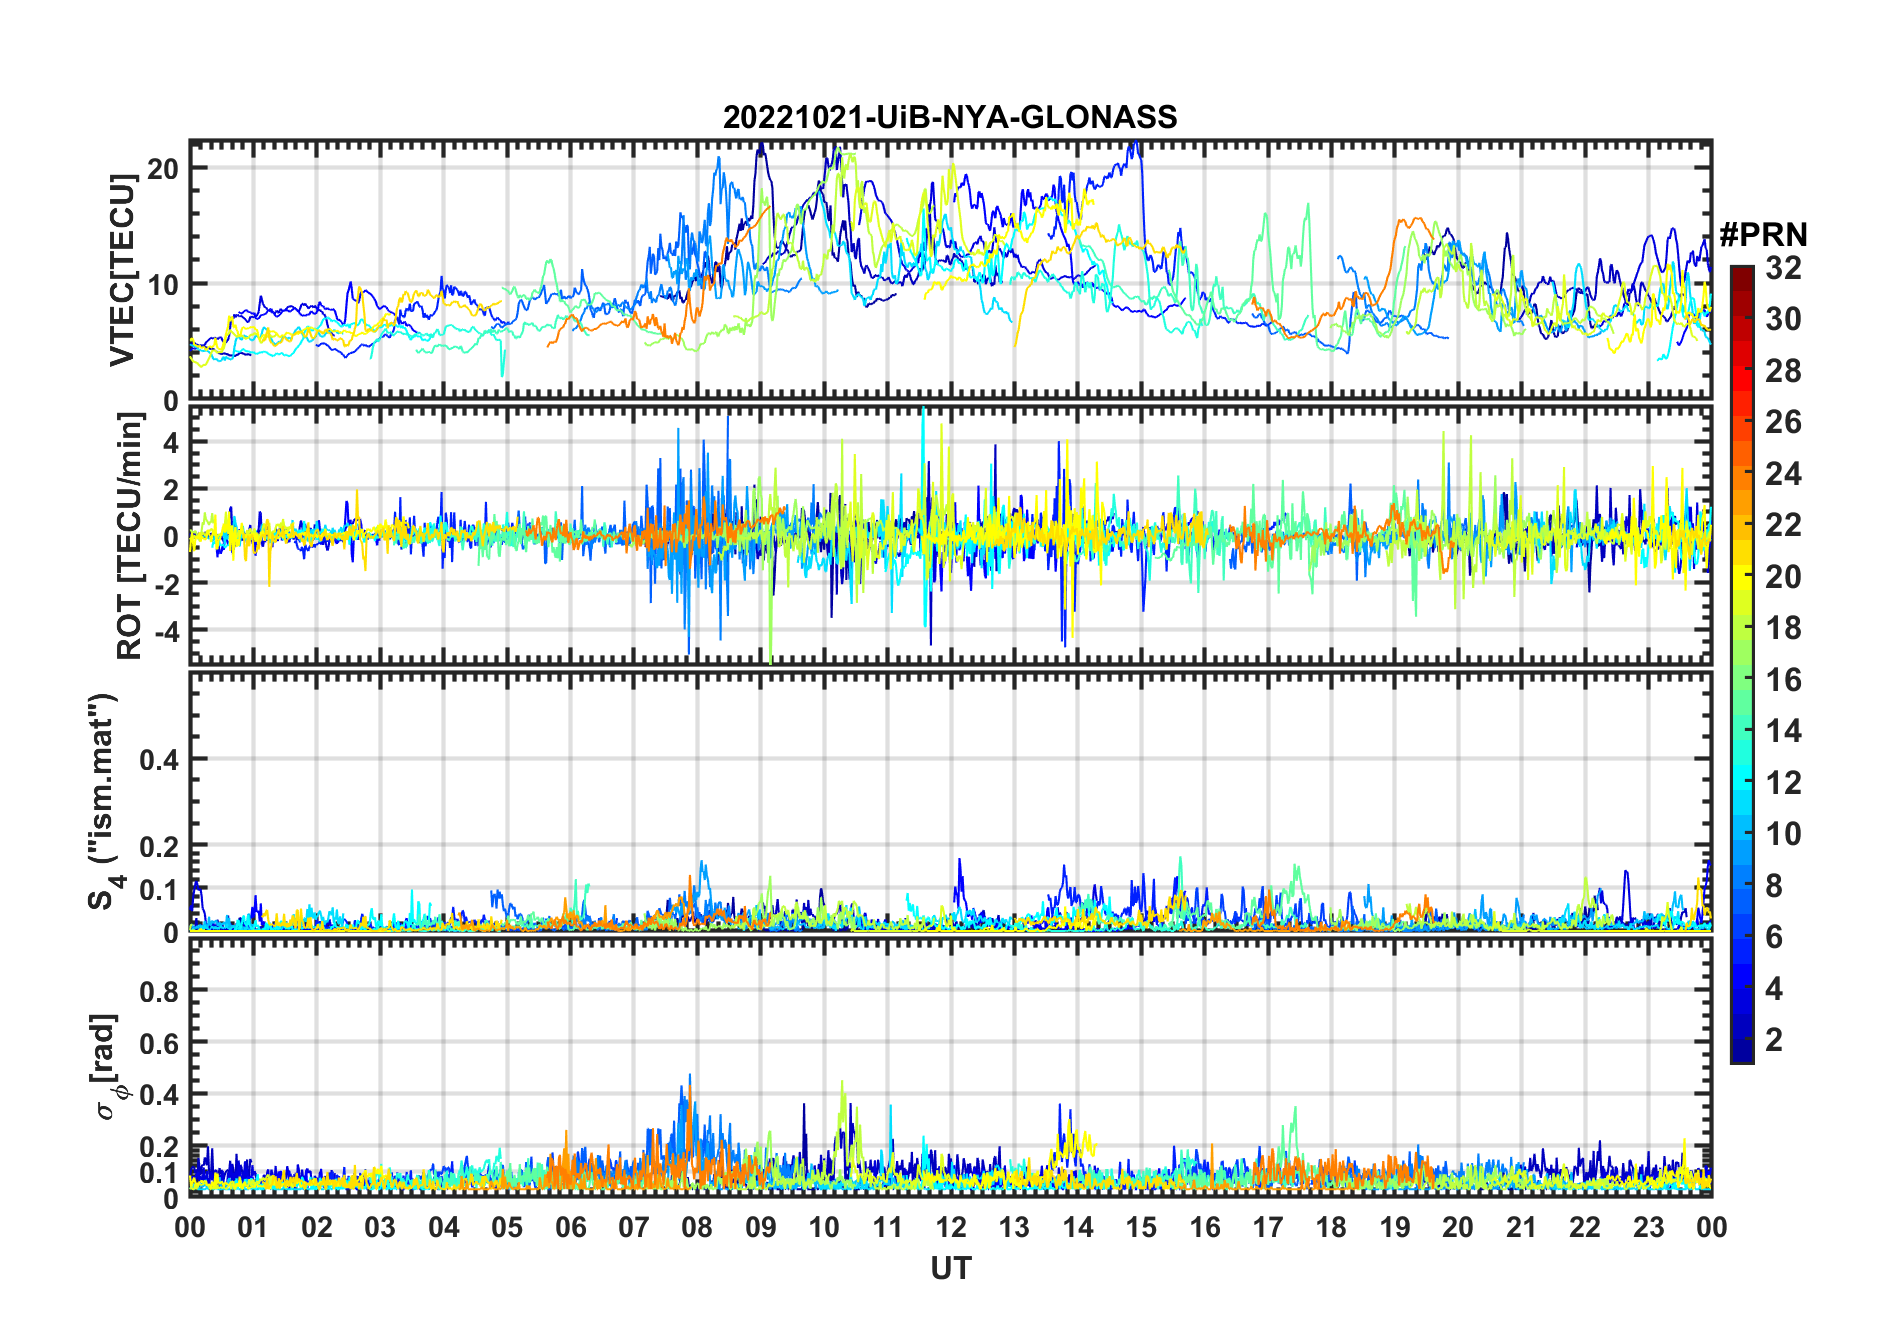
Task: Click the S4 ("ism.mat") y-axis label
Action: [x=105, y=801]
